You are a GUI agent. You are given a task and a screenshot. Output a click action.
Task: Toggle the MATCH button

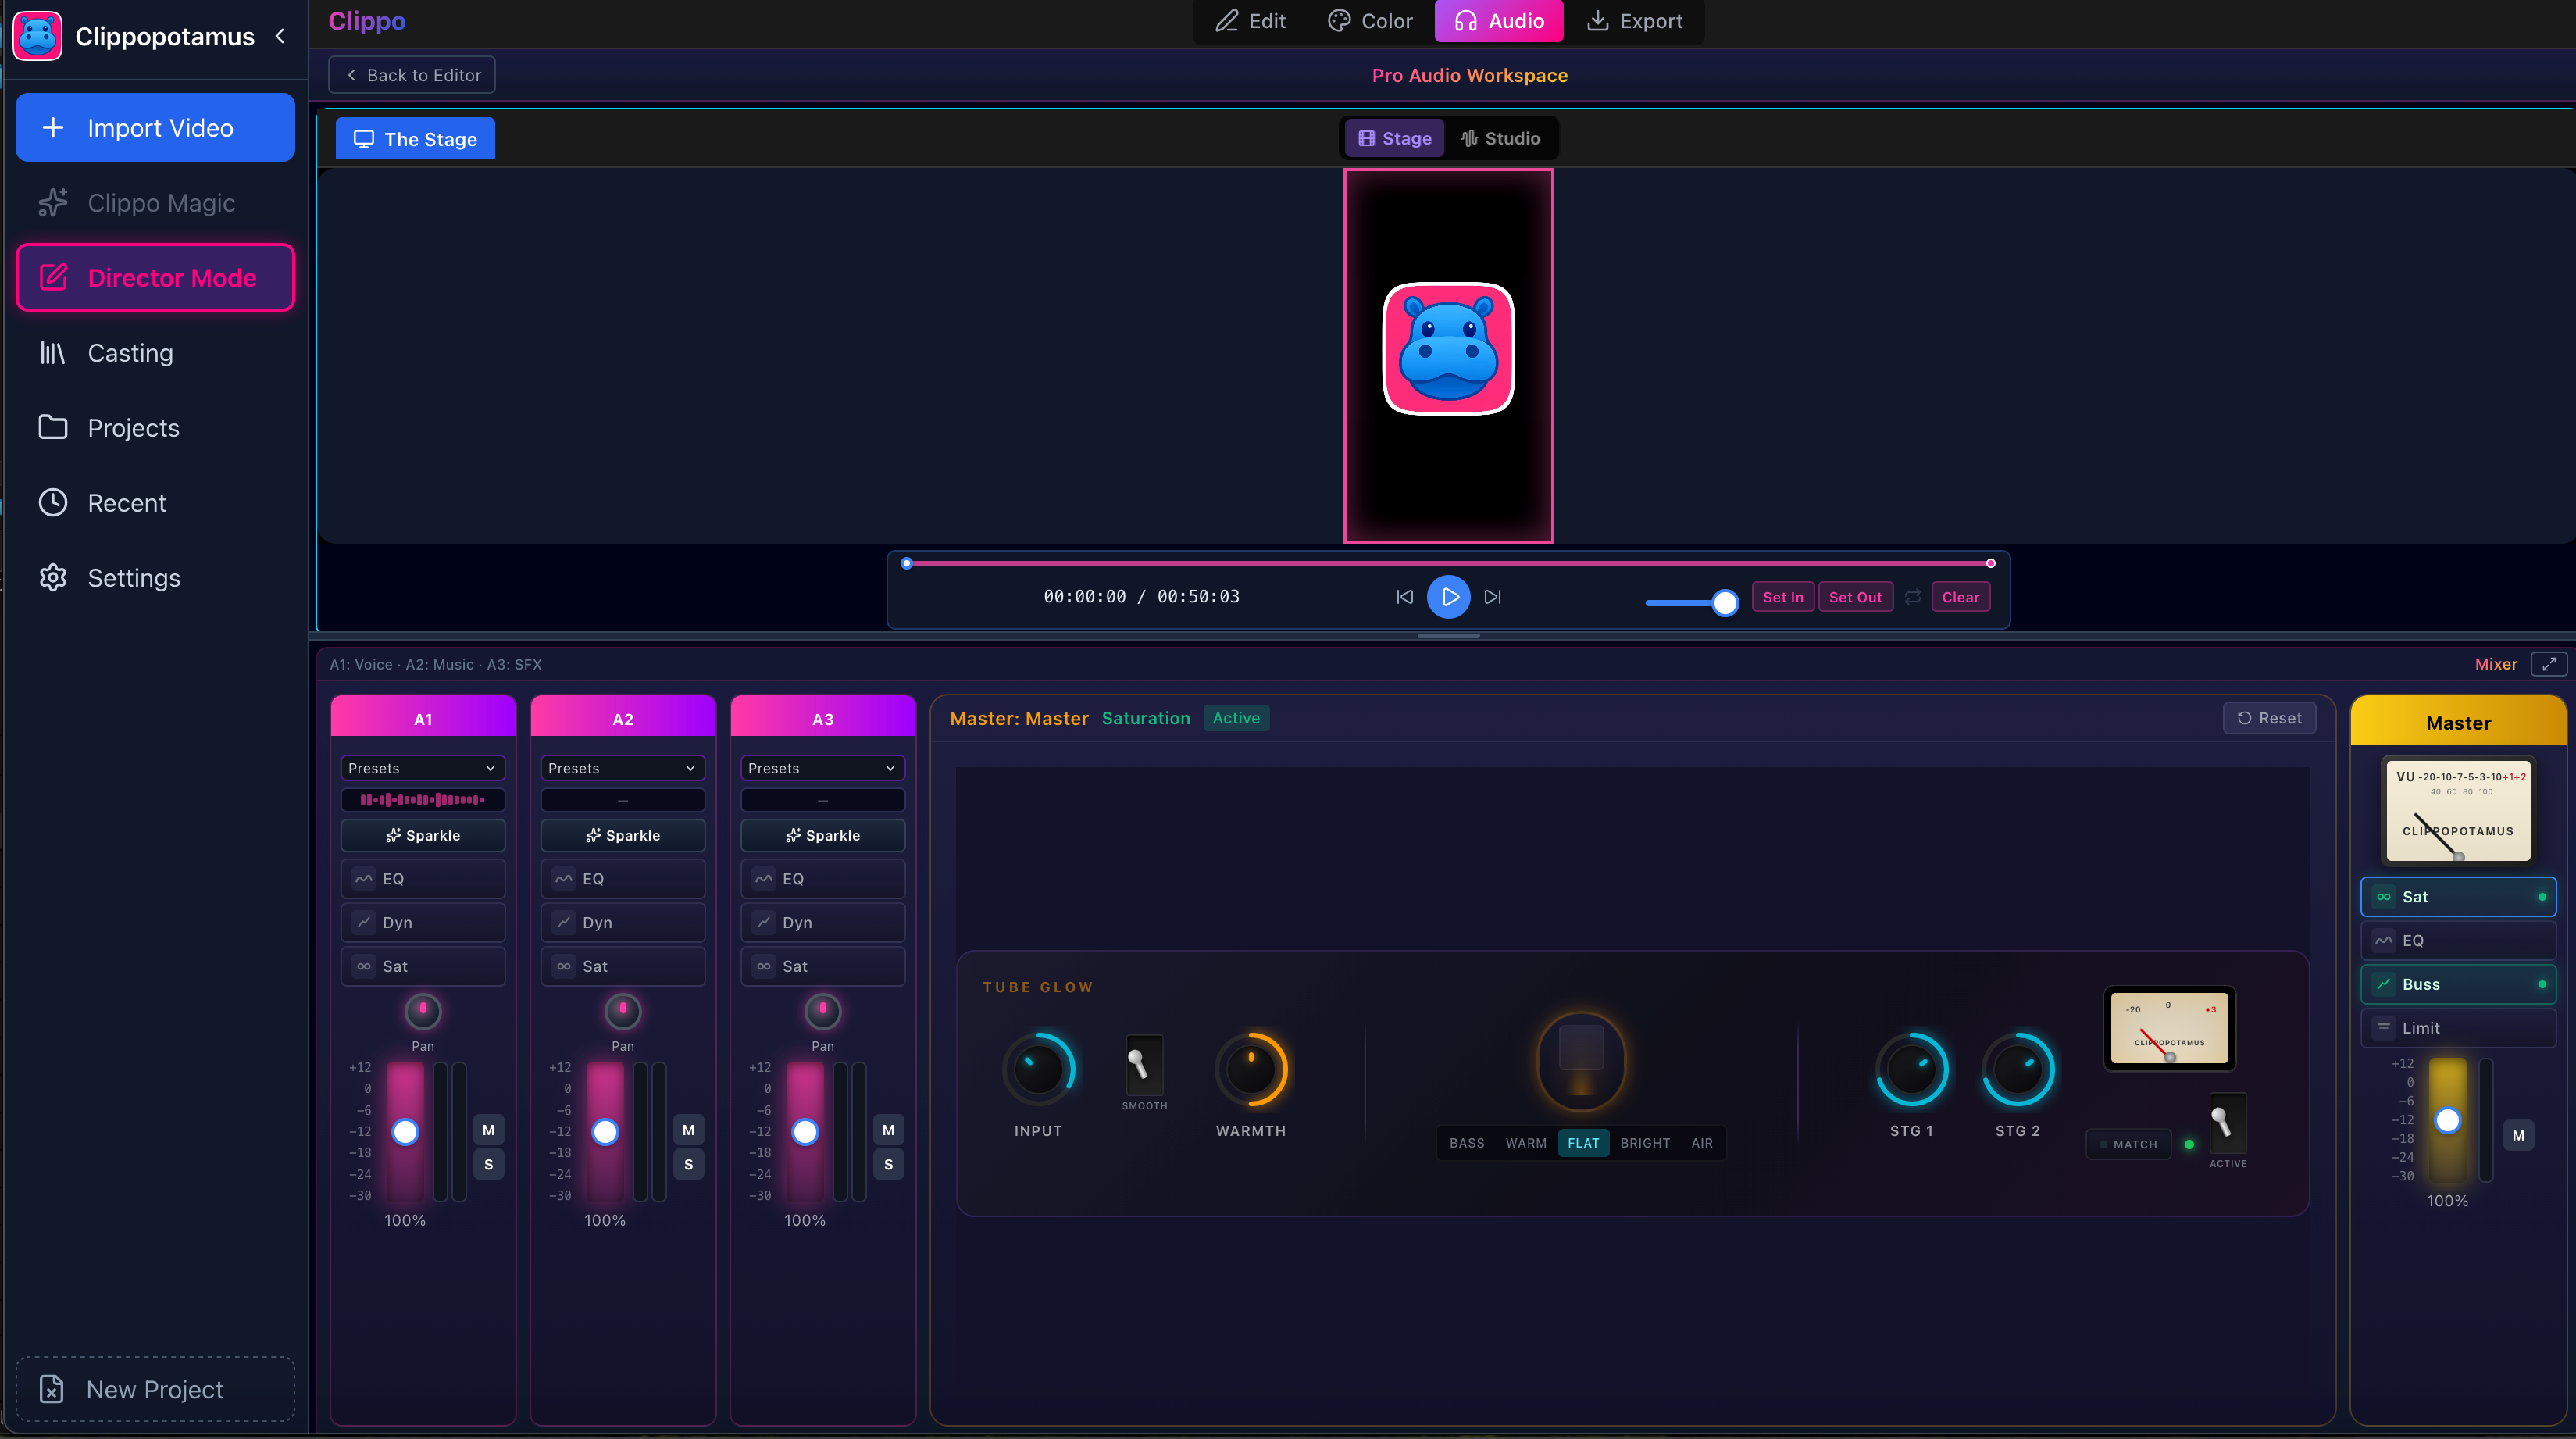pos(2128,1144)
